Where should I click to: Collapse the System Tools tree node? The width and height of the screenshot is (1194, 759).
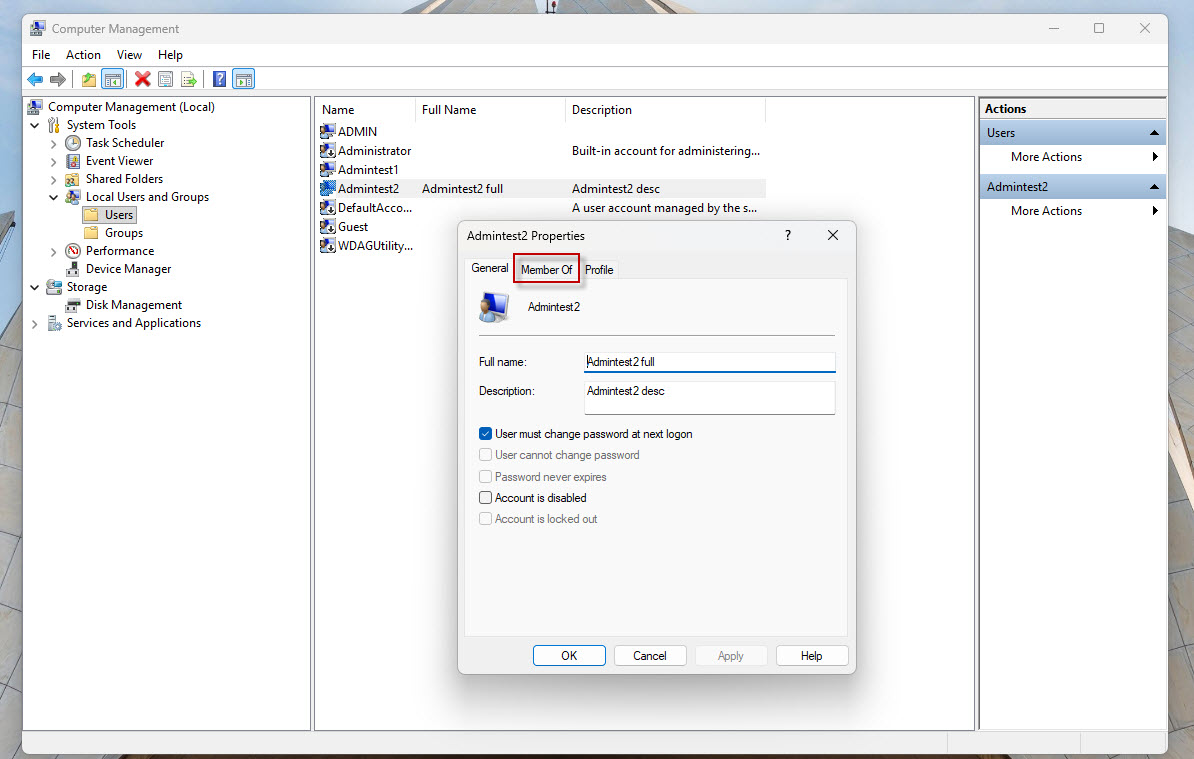[x=34, y=126]
